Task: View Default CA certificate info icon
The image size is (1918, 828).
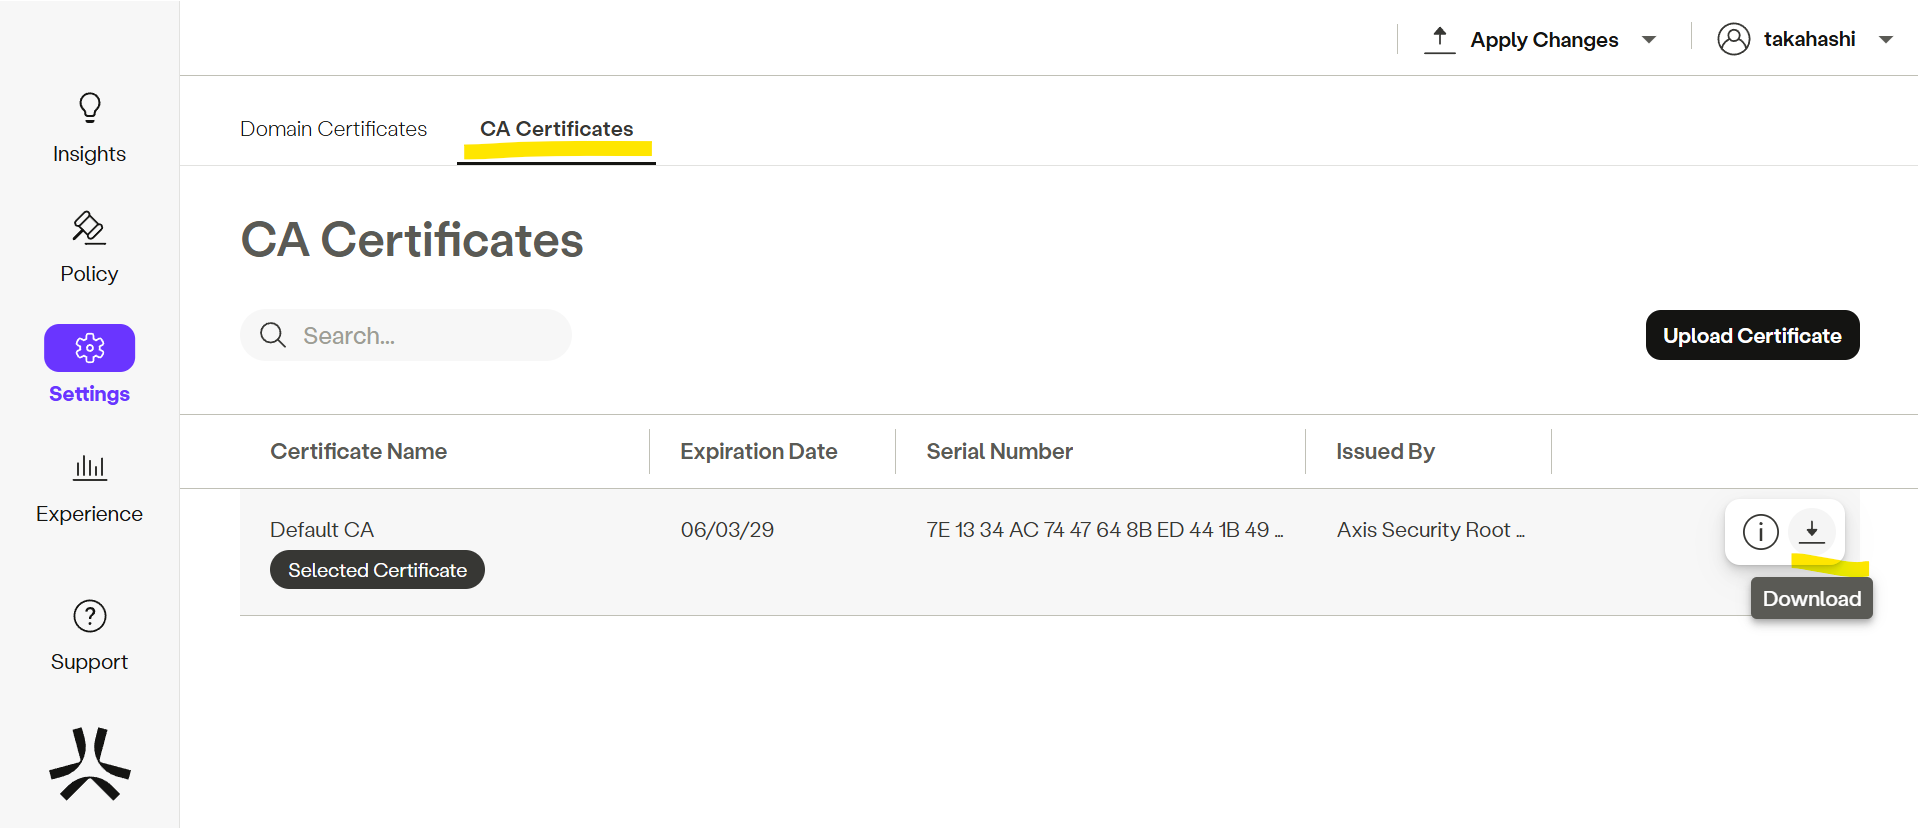Action: click(1760, 531)
